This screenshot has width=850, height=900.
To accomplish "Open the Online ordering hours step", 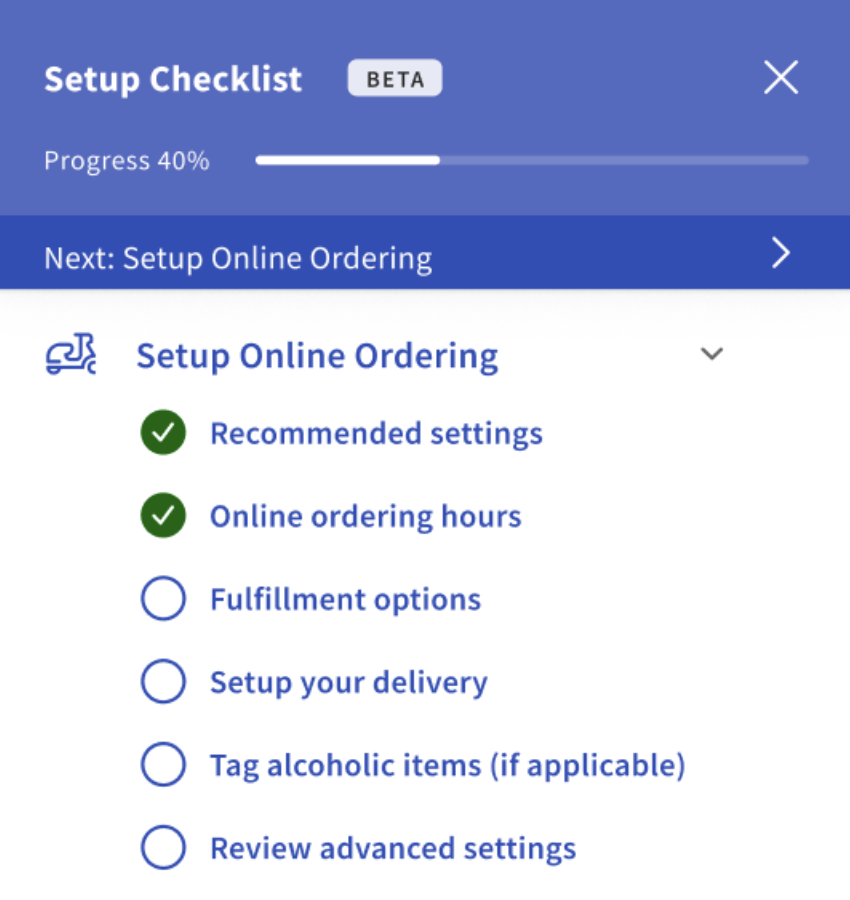I will click(365, 516).
